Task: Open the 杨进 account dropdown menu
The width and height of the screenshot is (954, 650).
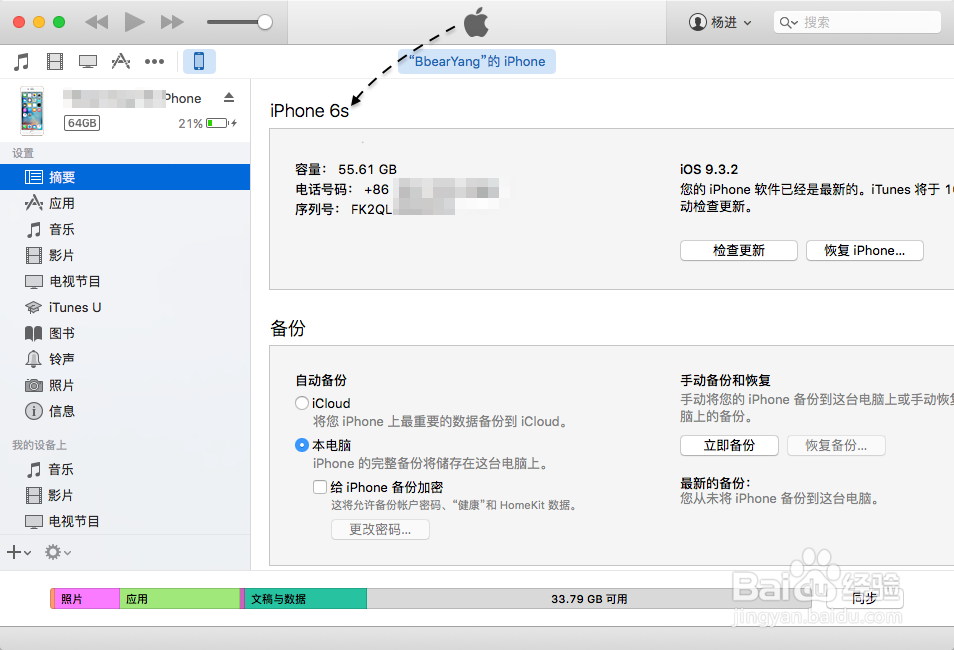Action: (719, 21)
